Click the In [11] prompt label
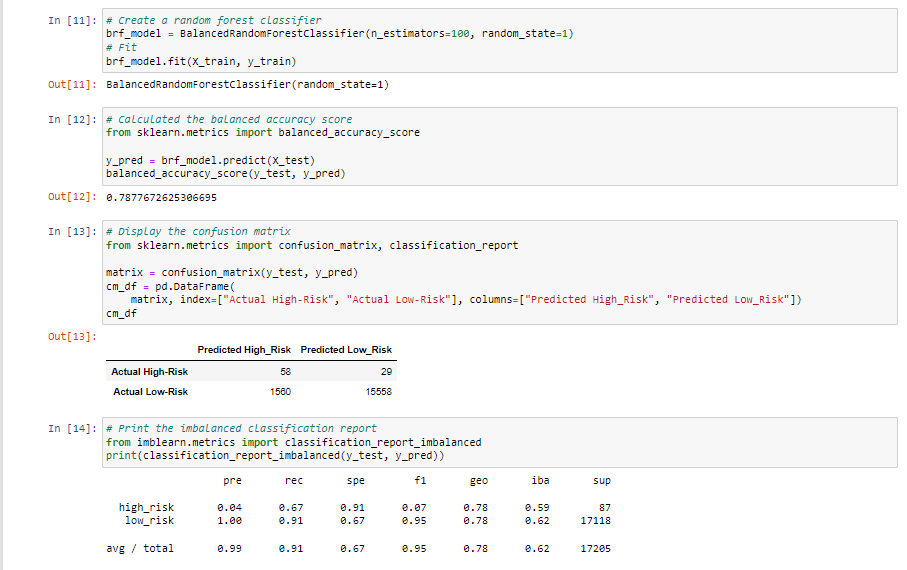The height and width of the screenshot is (570, 907). point(72,20)
